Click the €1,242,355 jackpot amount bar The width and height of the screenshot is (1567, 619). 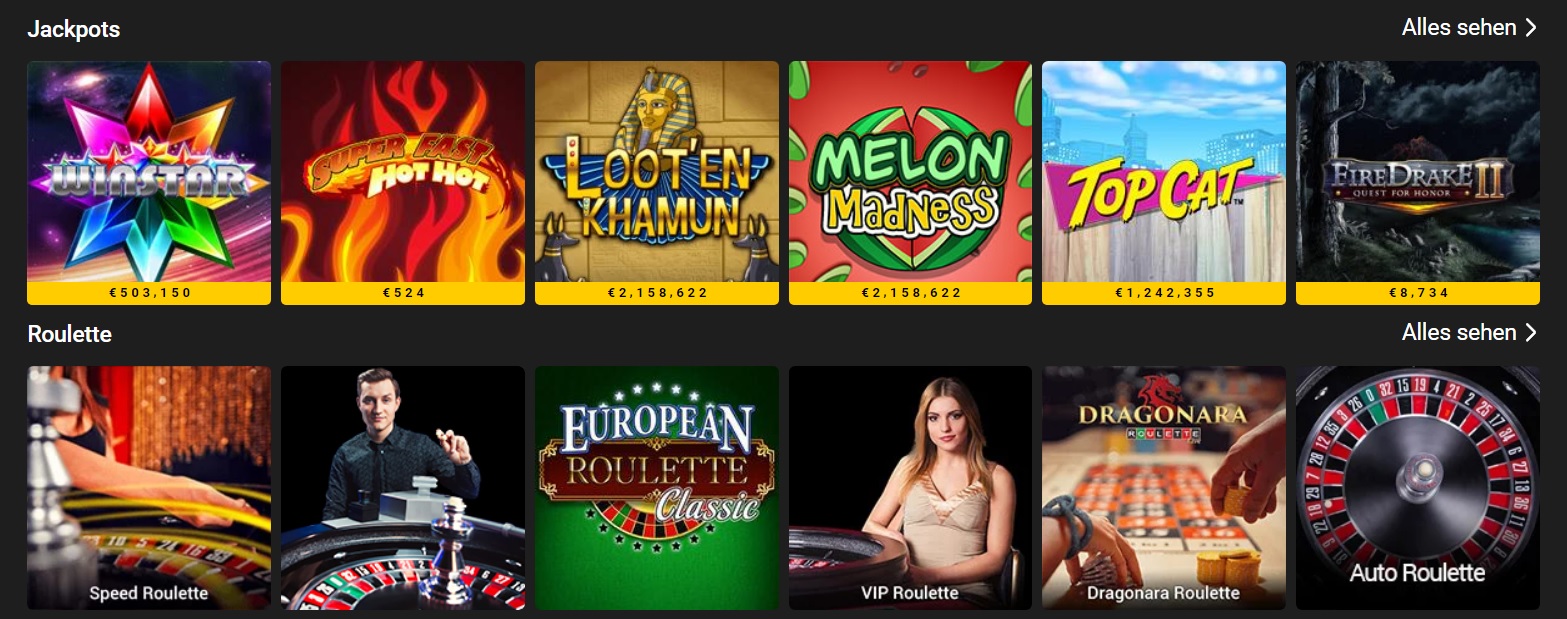[1164, 293]
